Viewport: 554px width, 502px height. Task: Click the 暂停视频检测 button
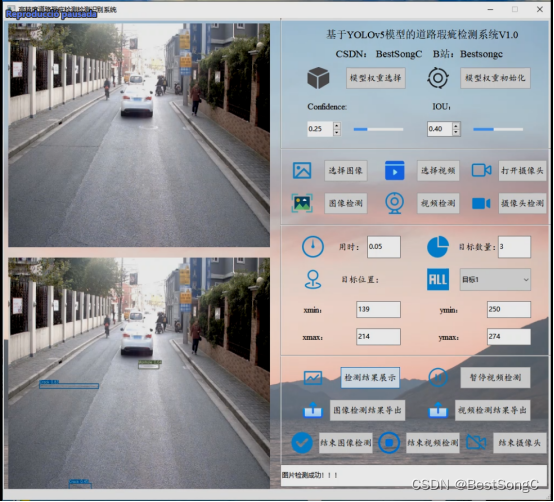(495, 378)
